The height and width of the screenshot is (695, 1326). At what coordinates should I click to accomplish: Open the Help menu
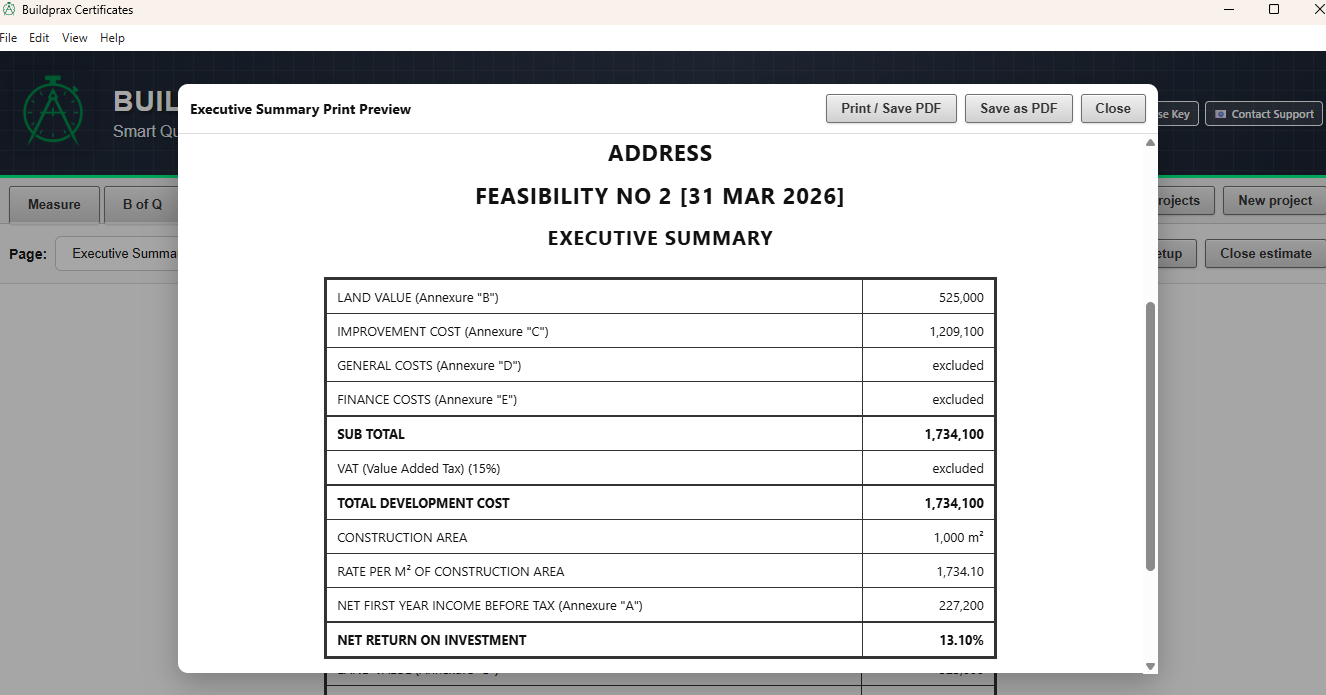[112, 38]
